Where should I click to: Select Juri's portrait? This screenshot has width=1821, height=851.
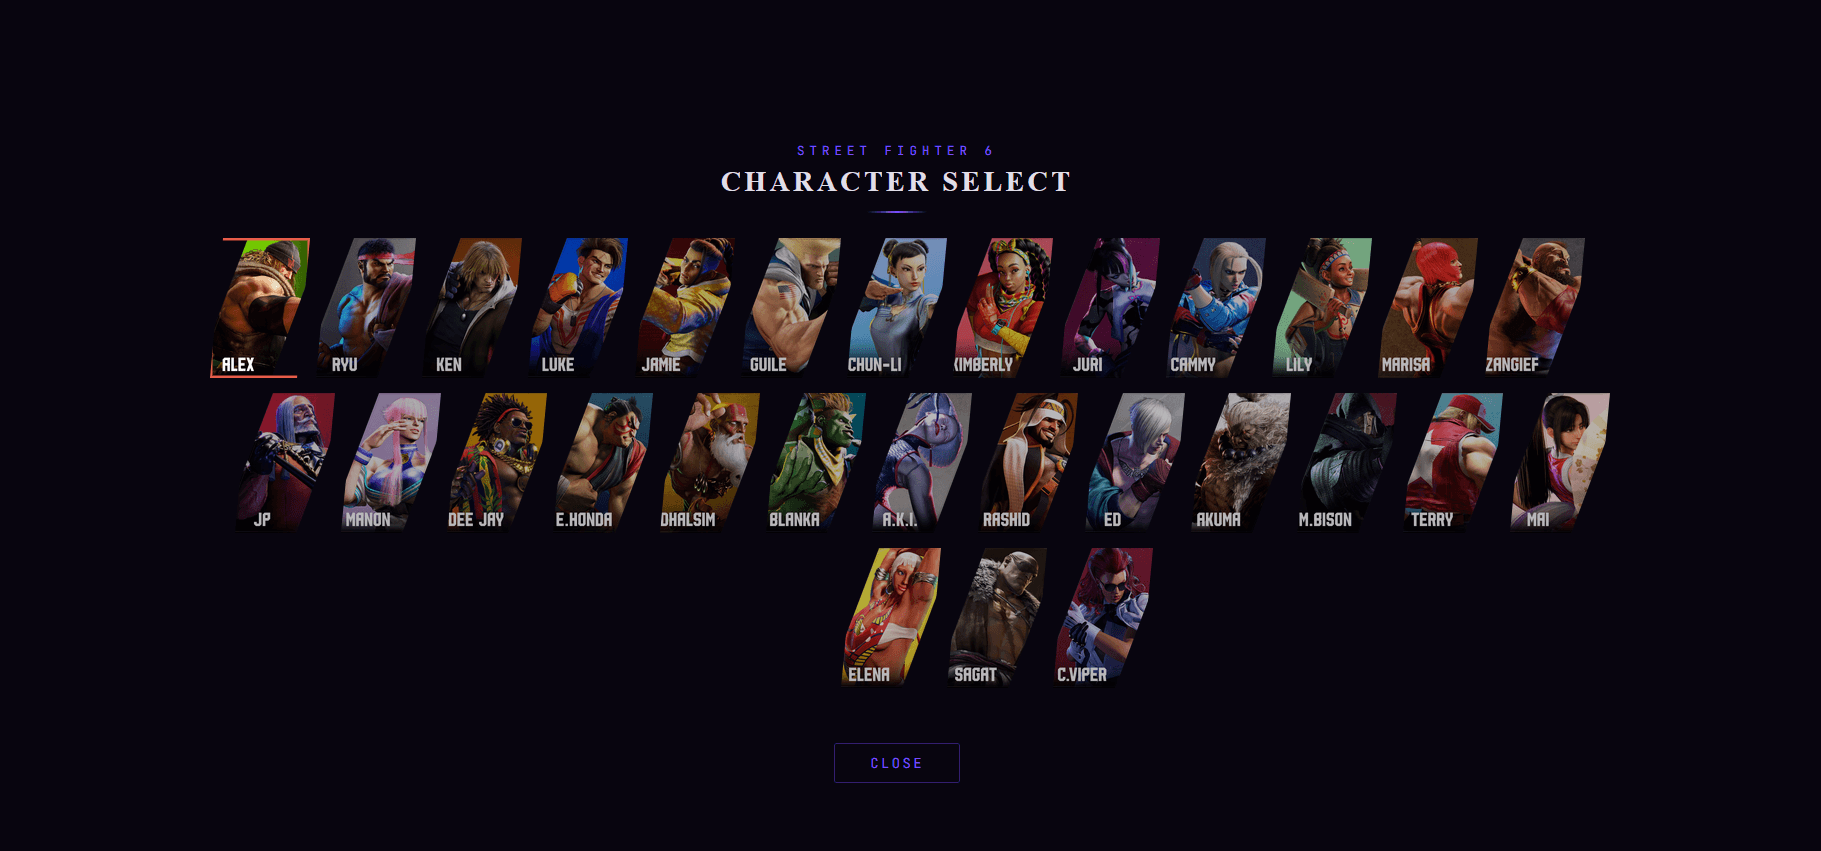[1111, 307]
